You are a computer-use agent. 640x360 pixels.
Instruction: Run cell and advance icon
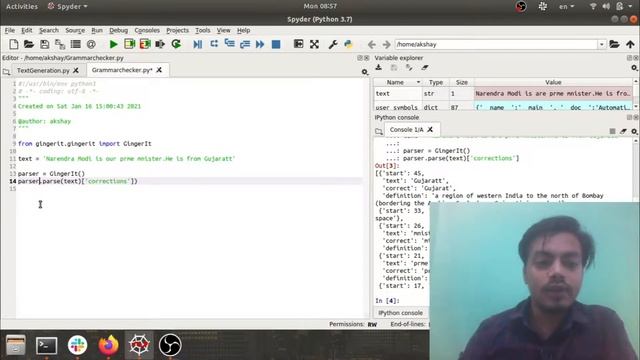coord(145,44)
